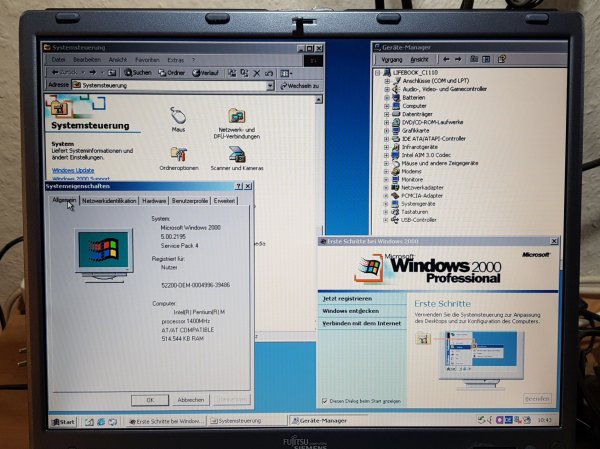The height and width of the screenshot is (449, 600).
Task: Select the Infrarotgeräte tree row
Action: (x=420, y=147)
